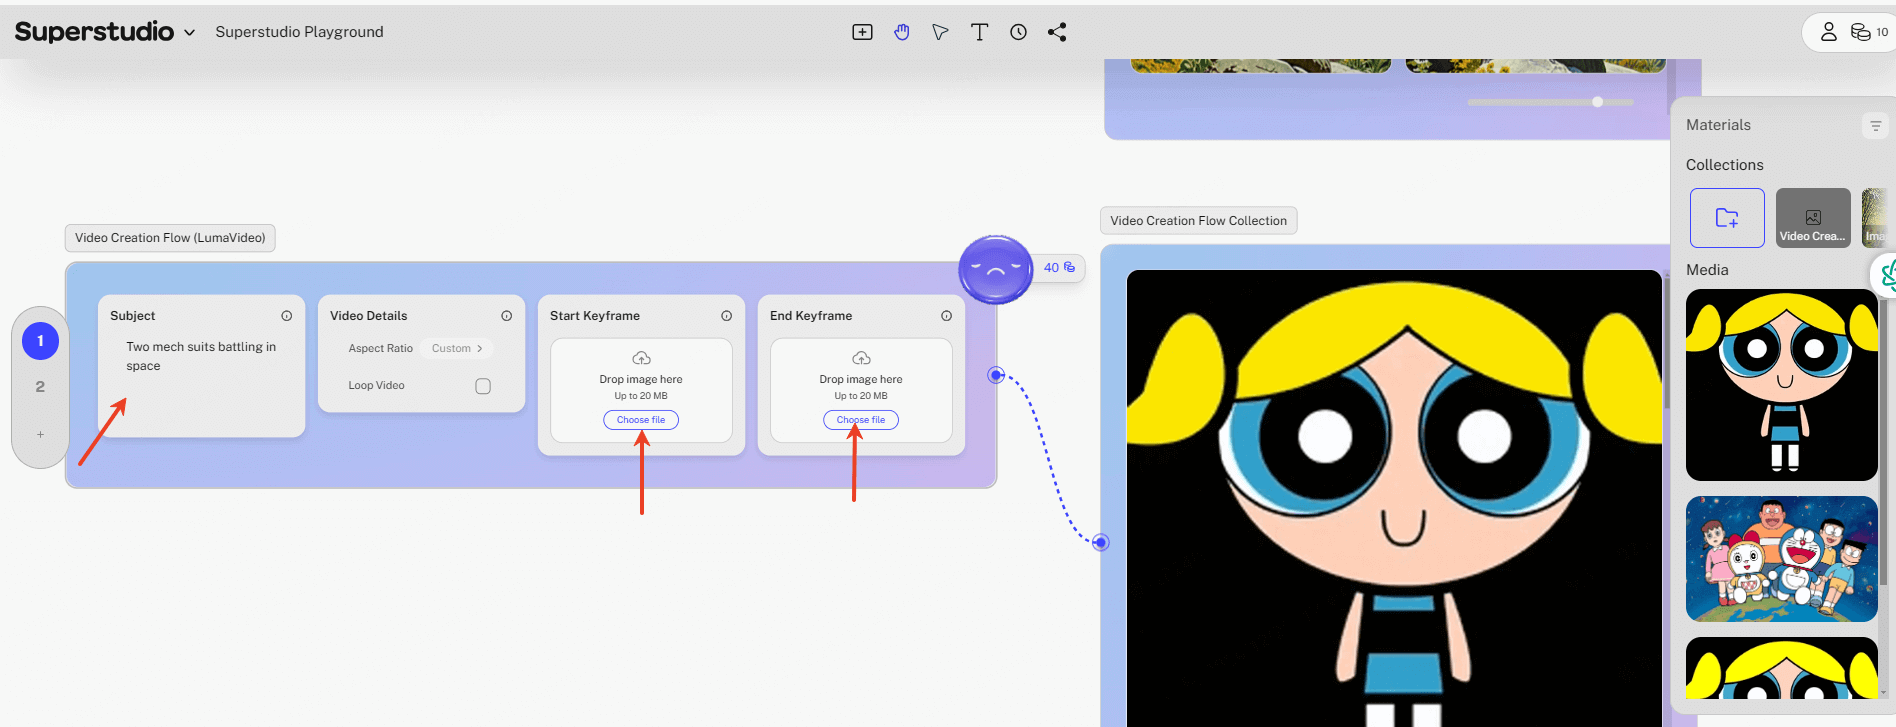Select the partially visible Bubbles thumbnail at bottom
This screenshot has width=1896, height=727.
(x=1781, y=668)
